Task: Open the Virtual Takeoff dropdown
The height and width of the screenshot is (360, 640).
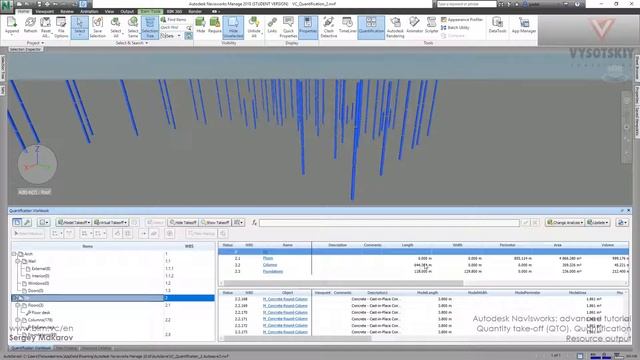Action: pyautogui.click(x=110, y=222)
